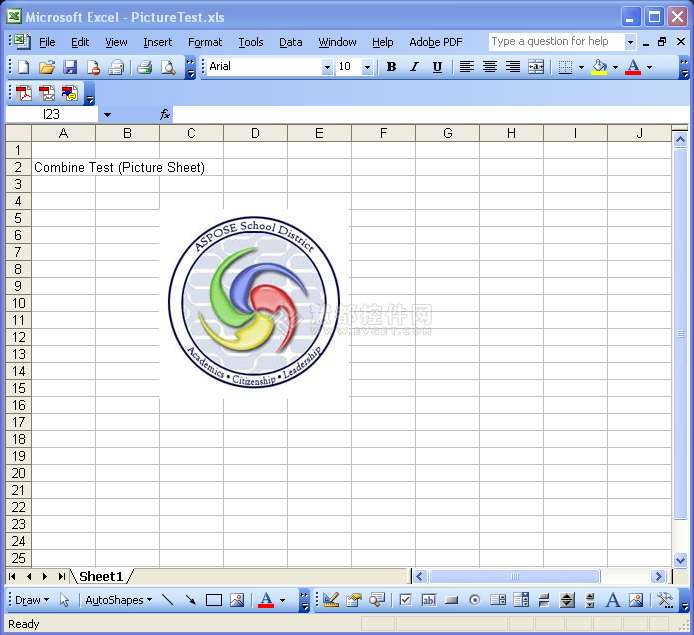Open the Format menu
Screen dimensions: 694x635
(x=205, y=42)
